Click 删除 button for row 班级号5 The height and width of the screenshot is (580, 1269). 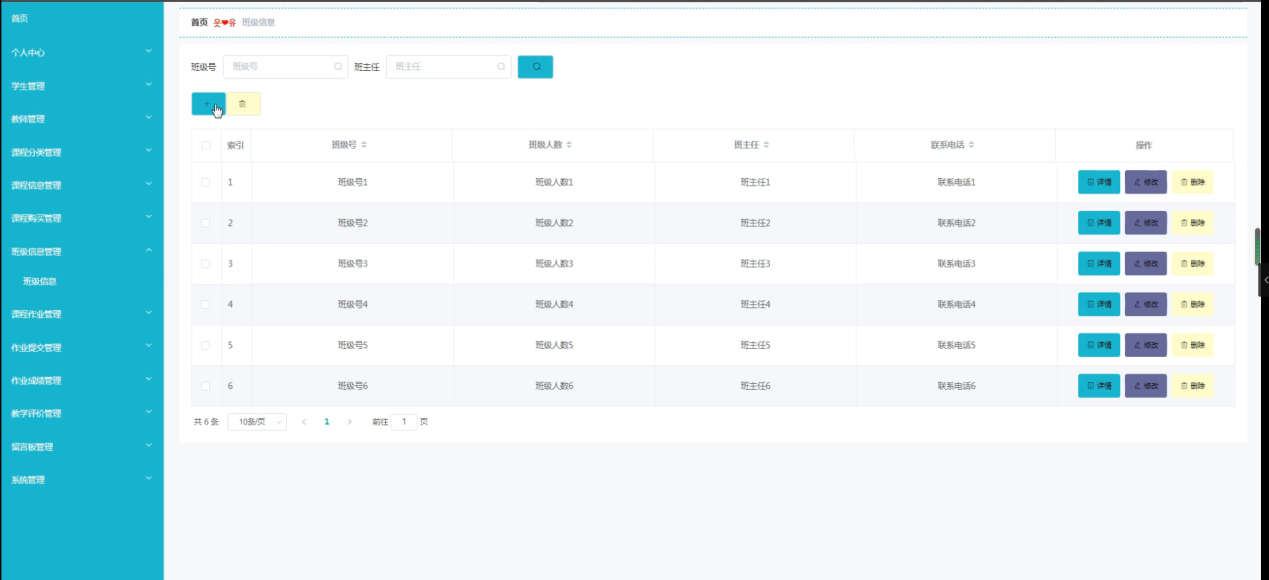point(1192,345)
